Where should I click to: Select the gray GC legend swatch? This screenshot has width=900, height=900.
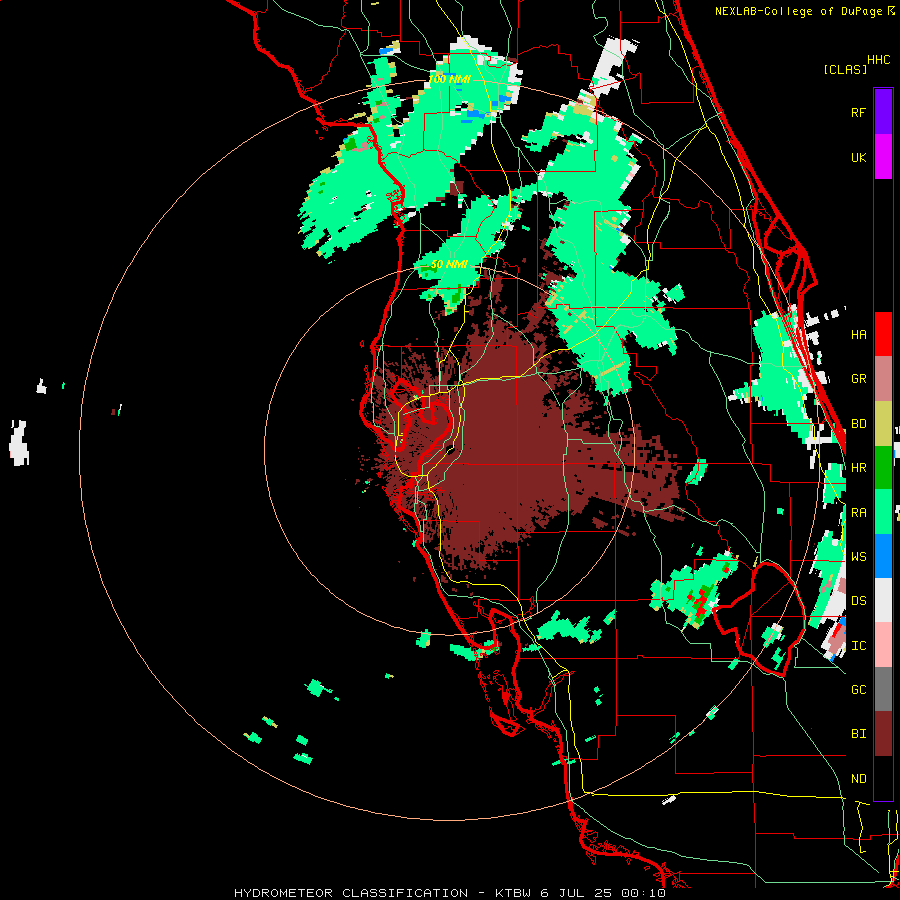883,689
